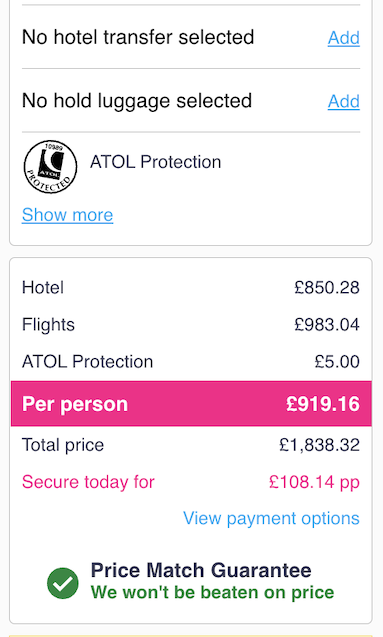Click the ATOL Protection £5.00 charge row
The width and height of the screenshot is (383, 637).
(x=191, y=362)
